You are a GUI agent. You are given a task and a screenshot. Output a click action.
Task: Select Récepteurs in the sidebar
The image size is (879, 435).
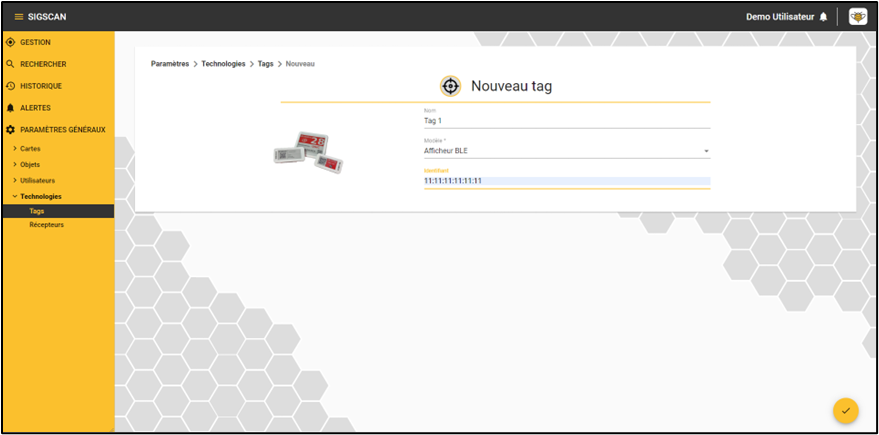(x=47, y=225)
